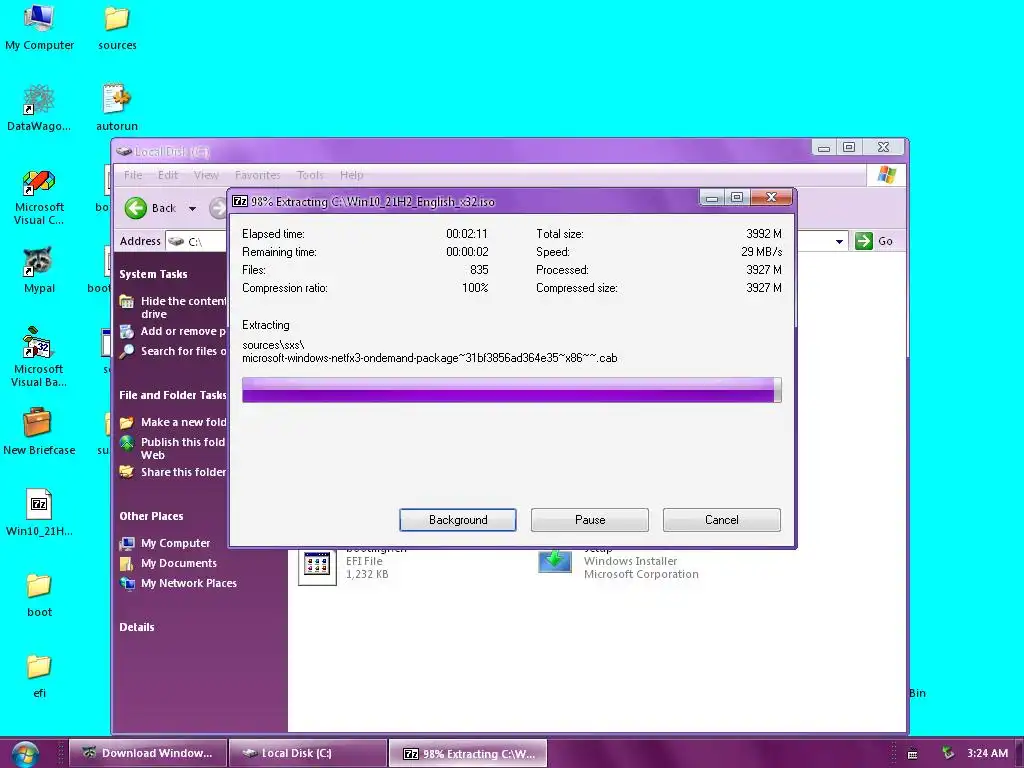Click the Go button in address bar
This screenshot has height=768, width=1024.
pyautogui.click(x=874, y=241)
